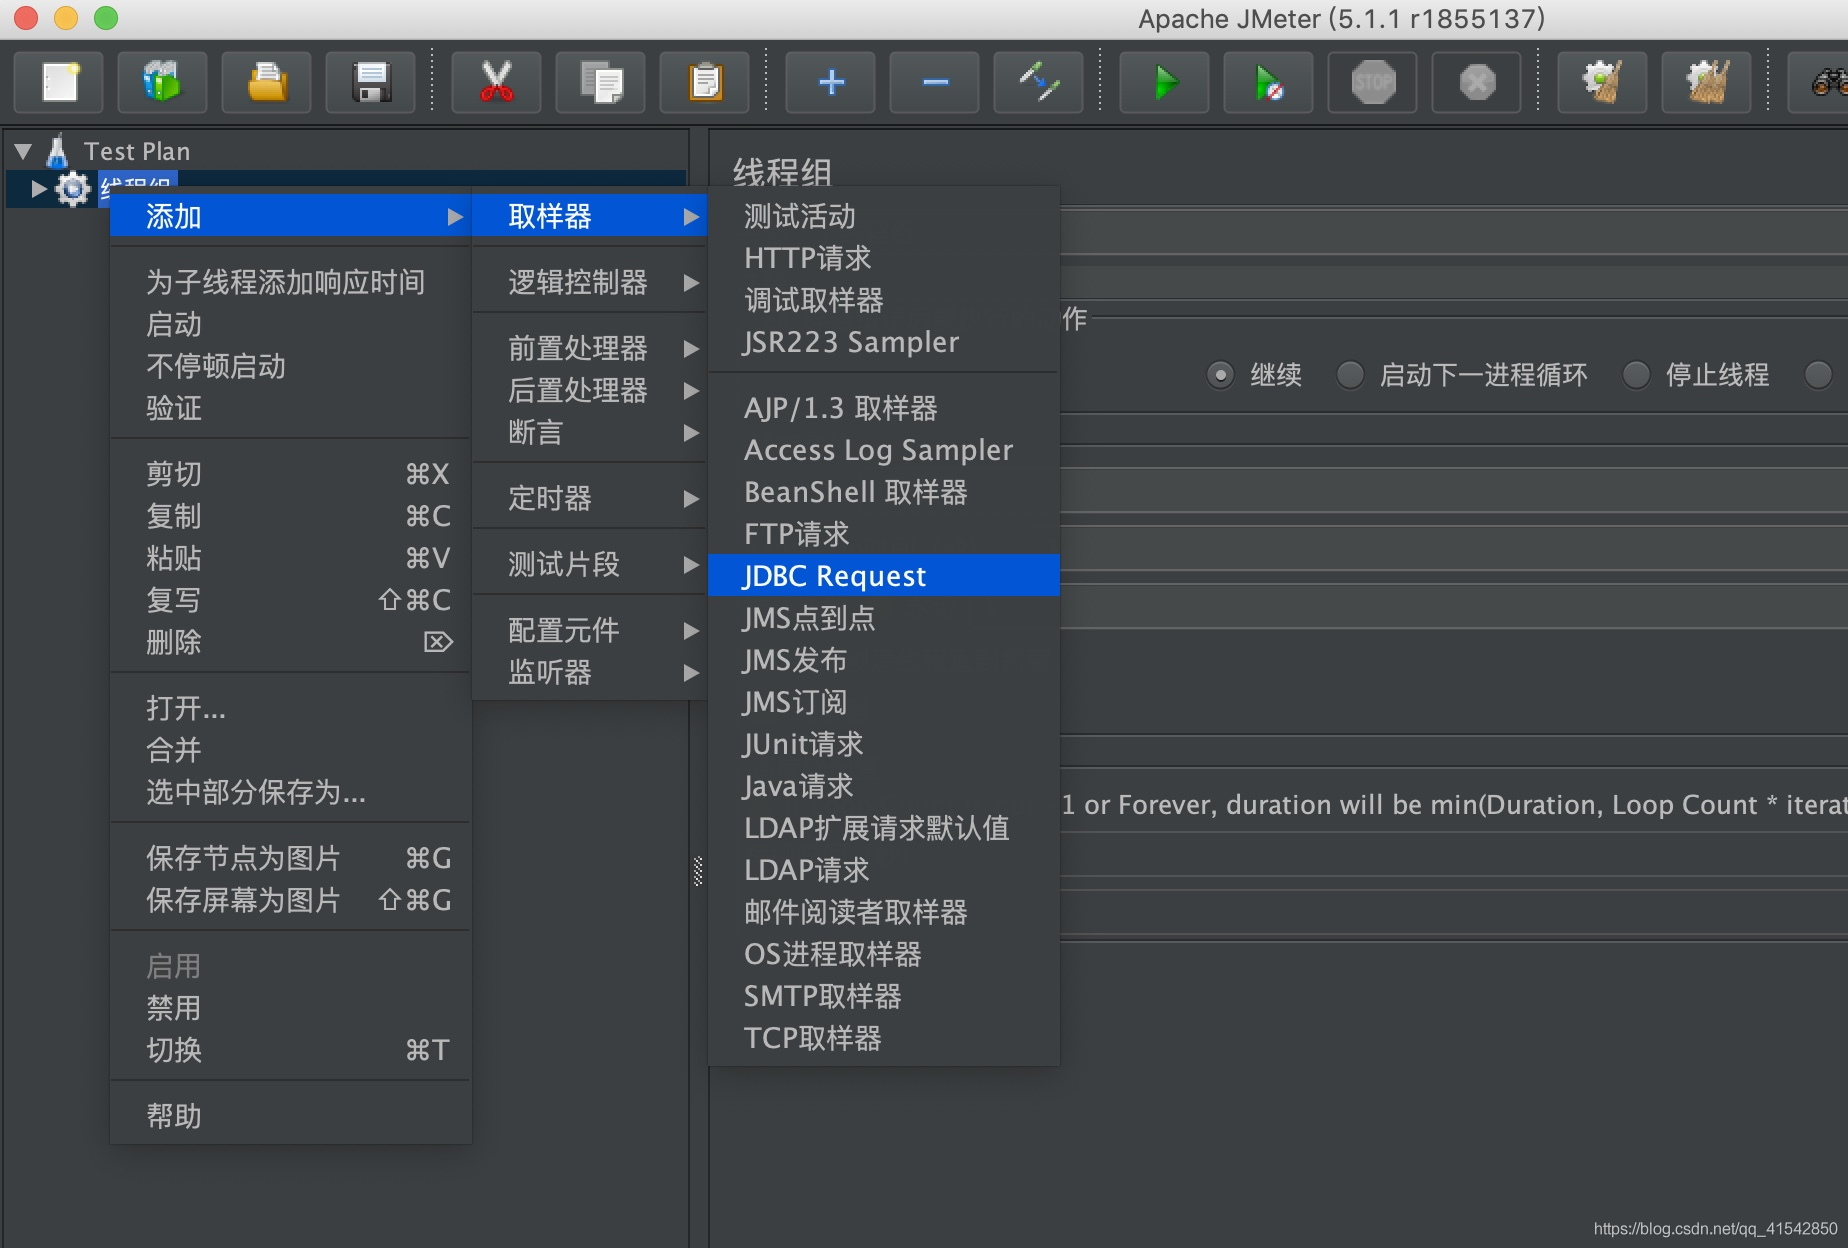Viewport: 1848px width, 1248px height.
Task: Choose BeanShell 取样器
Action: coord(884,492)
